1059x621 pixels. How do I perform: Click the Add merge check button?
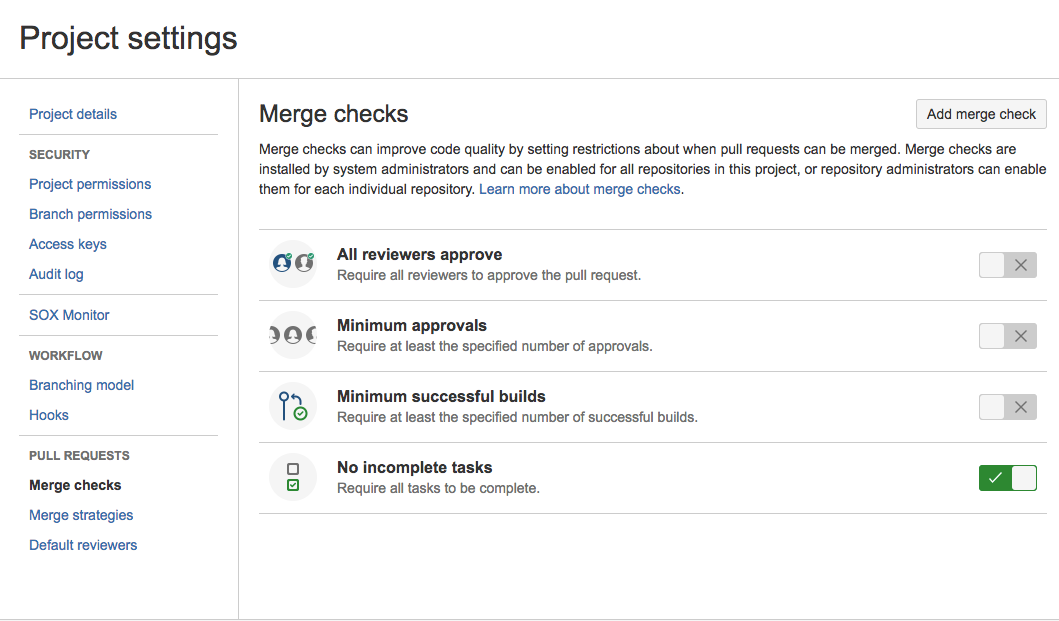click(x=981, y=114)
